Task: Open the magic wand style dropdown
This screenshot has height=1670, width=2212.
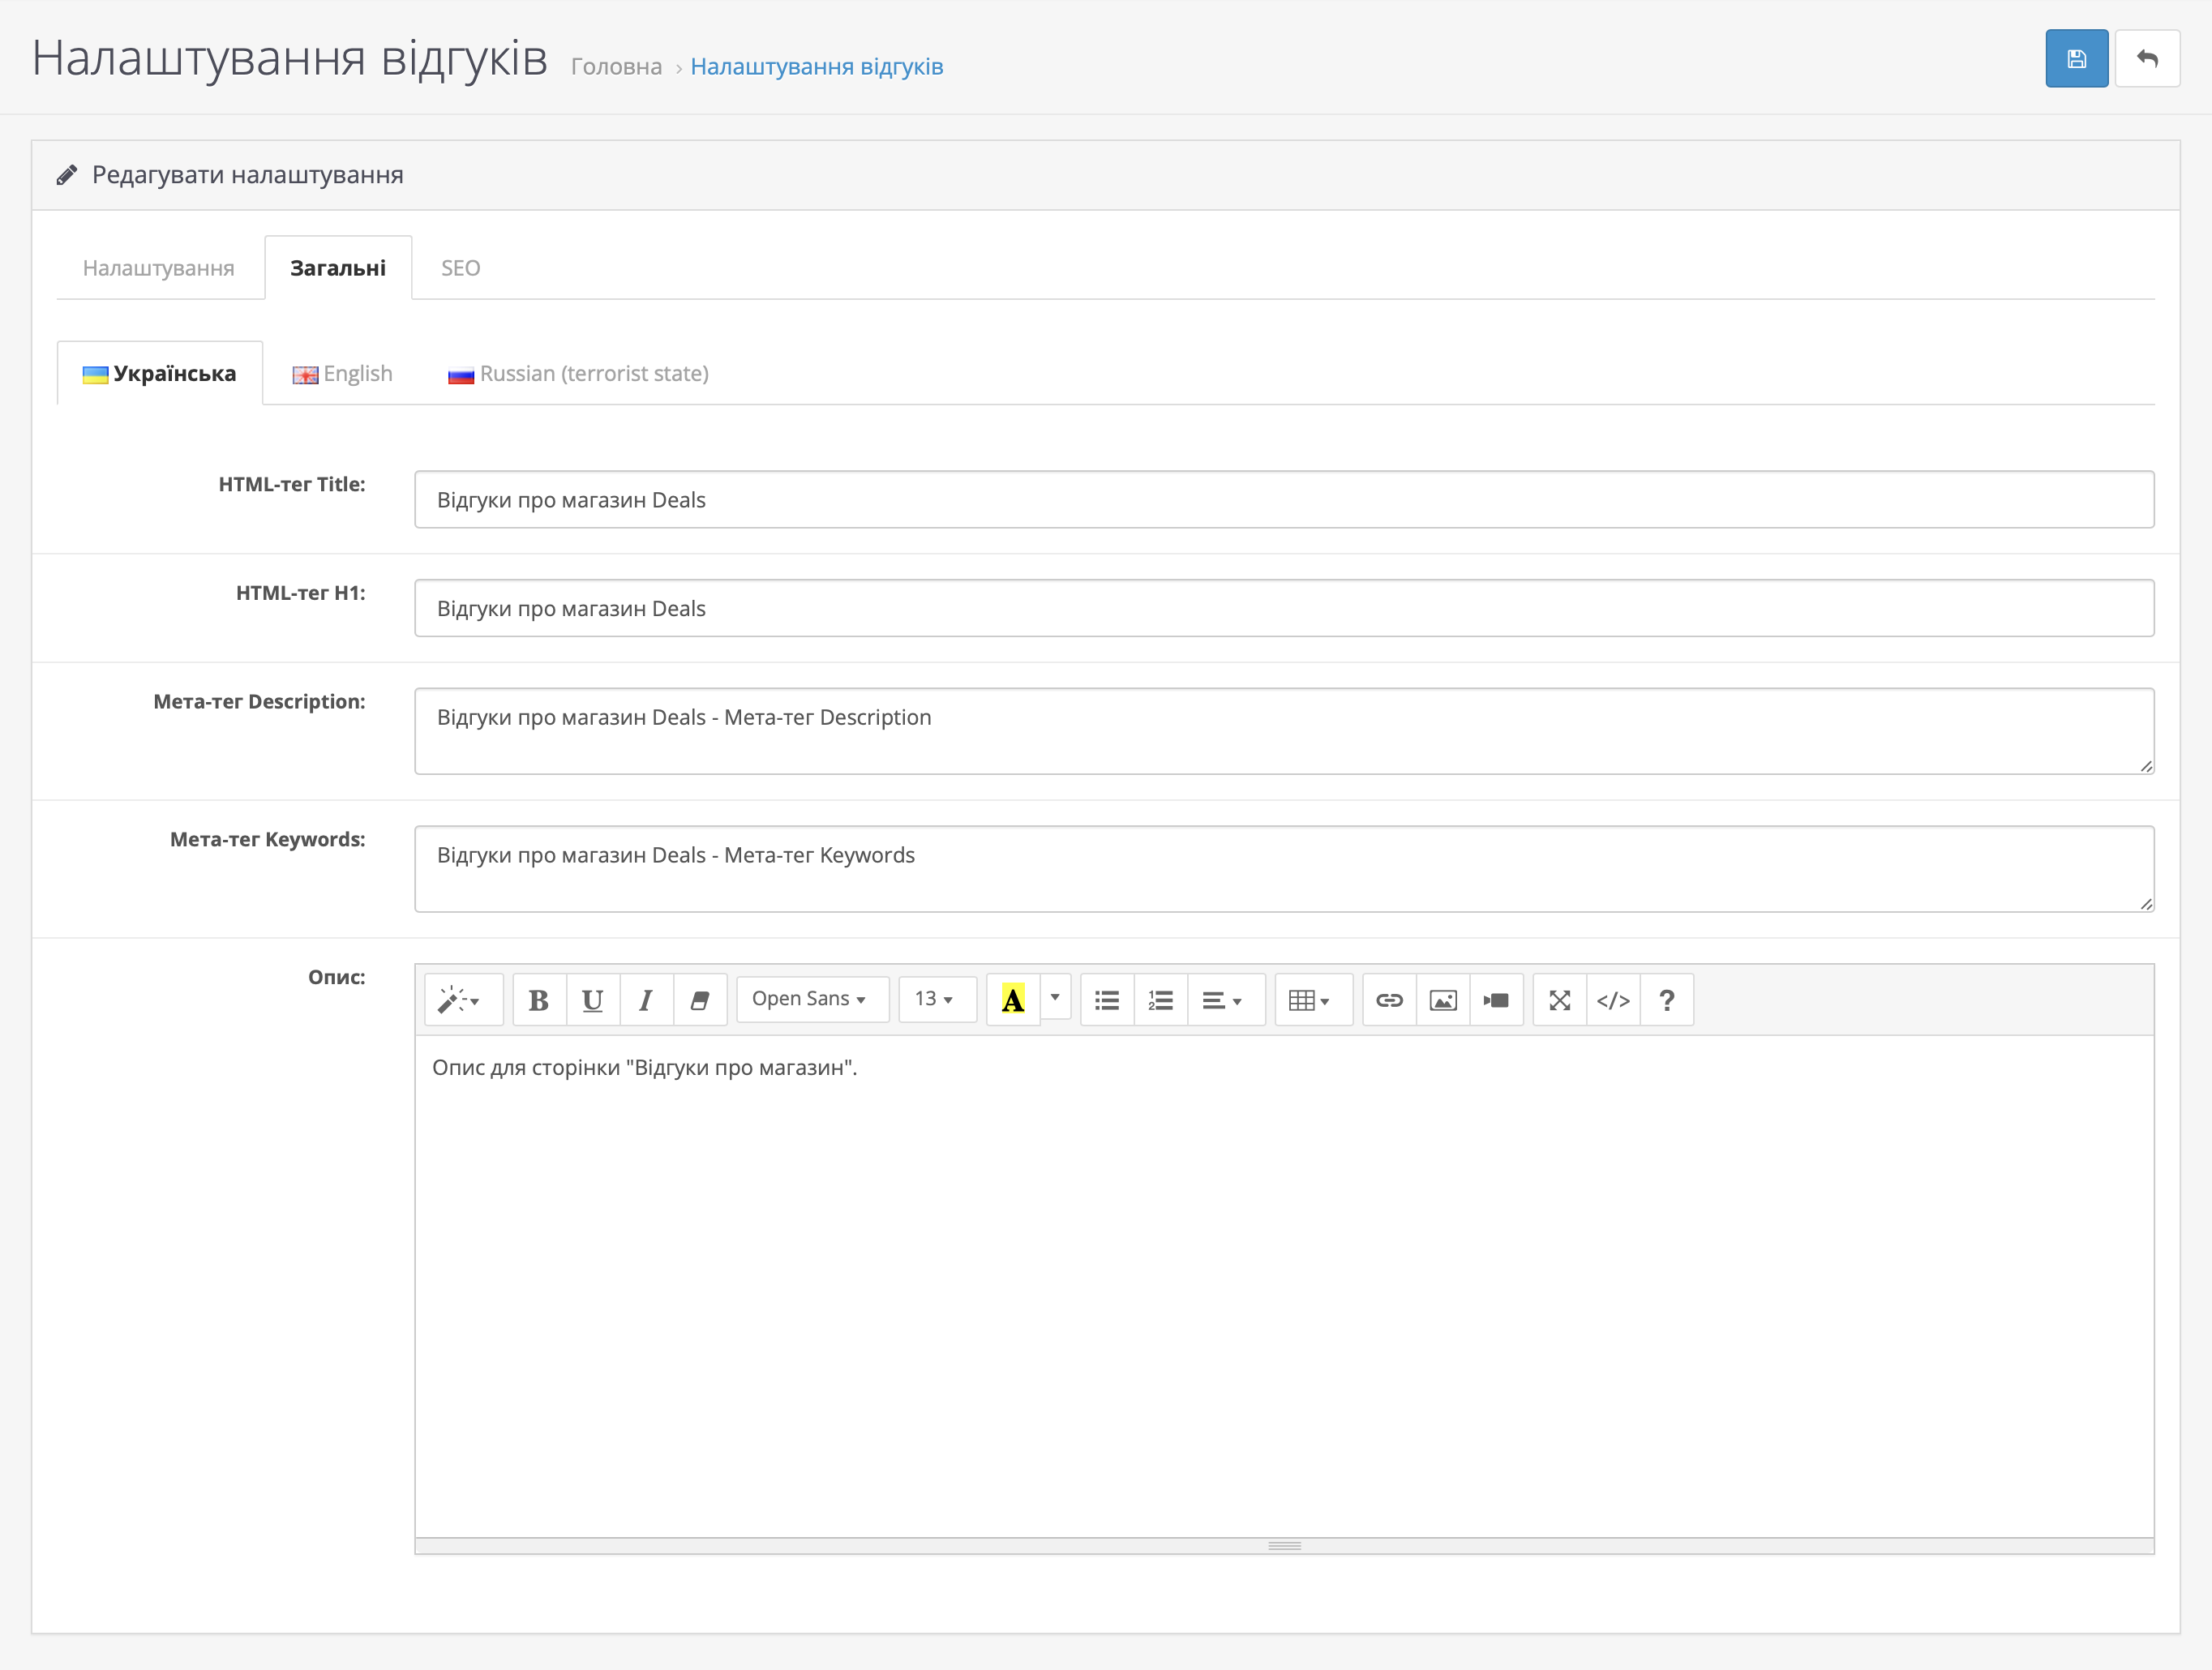Action: 461,1000
